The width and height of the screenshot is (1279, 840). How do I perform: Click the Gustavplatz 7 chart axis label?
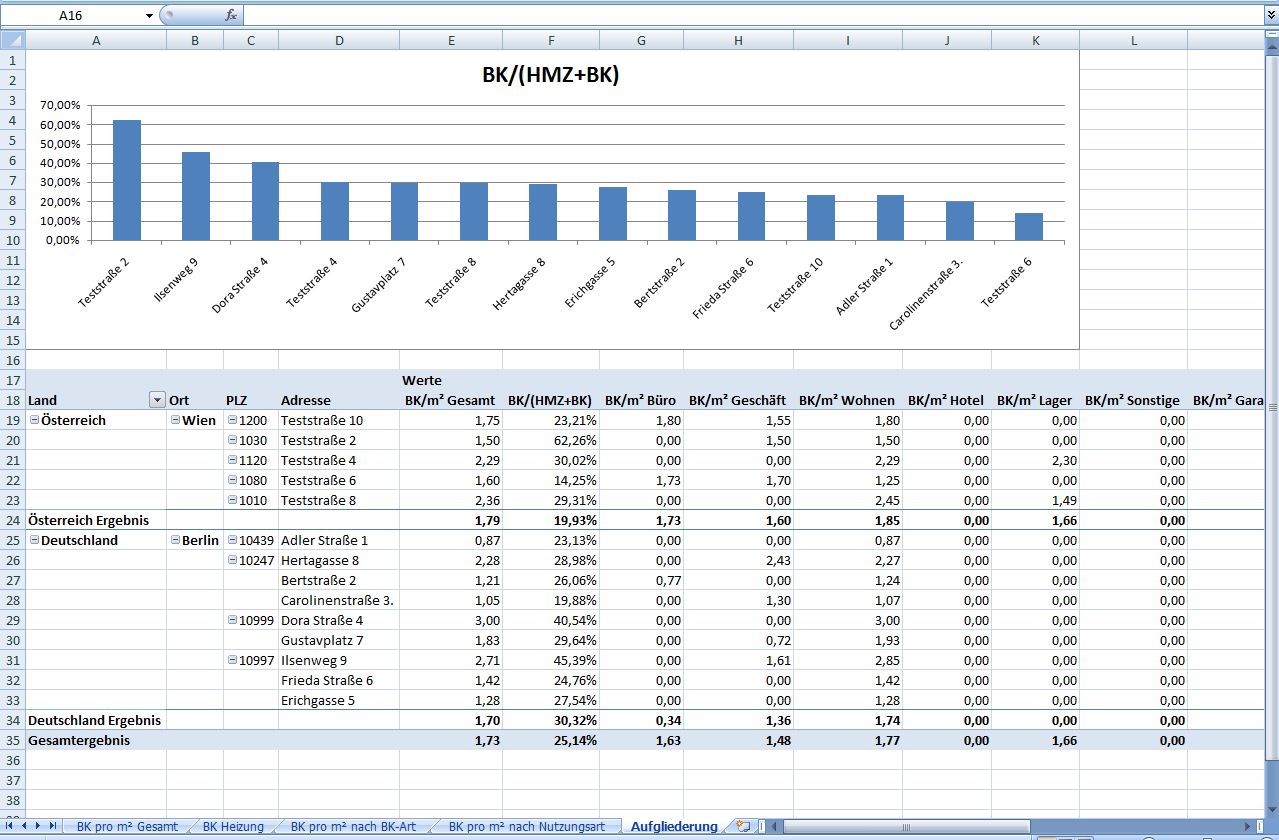(x=379, y=287)
